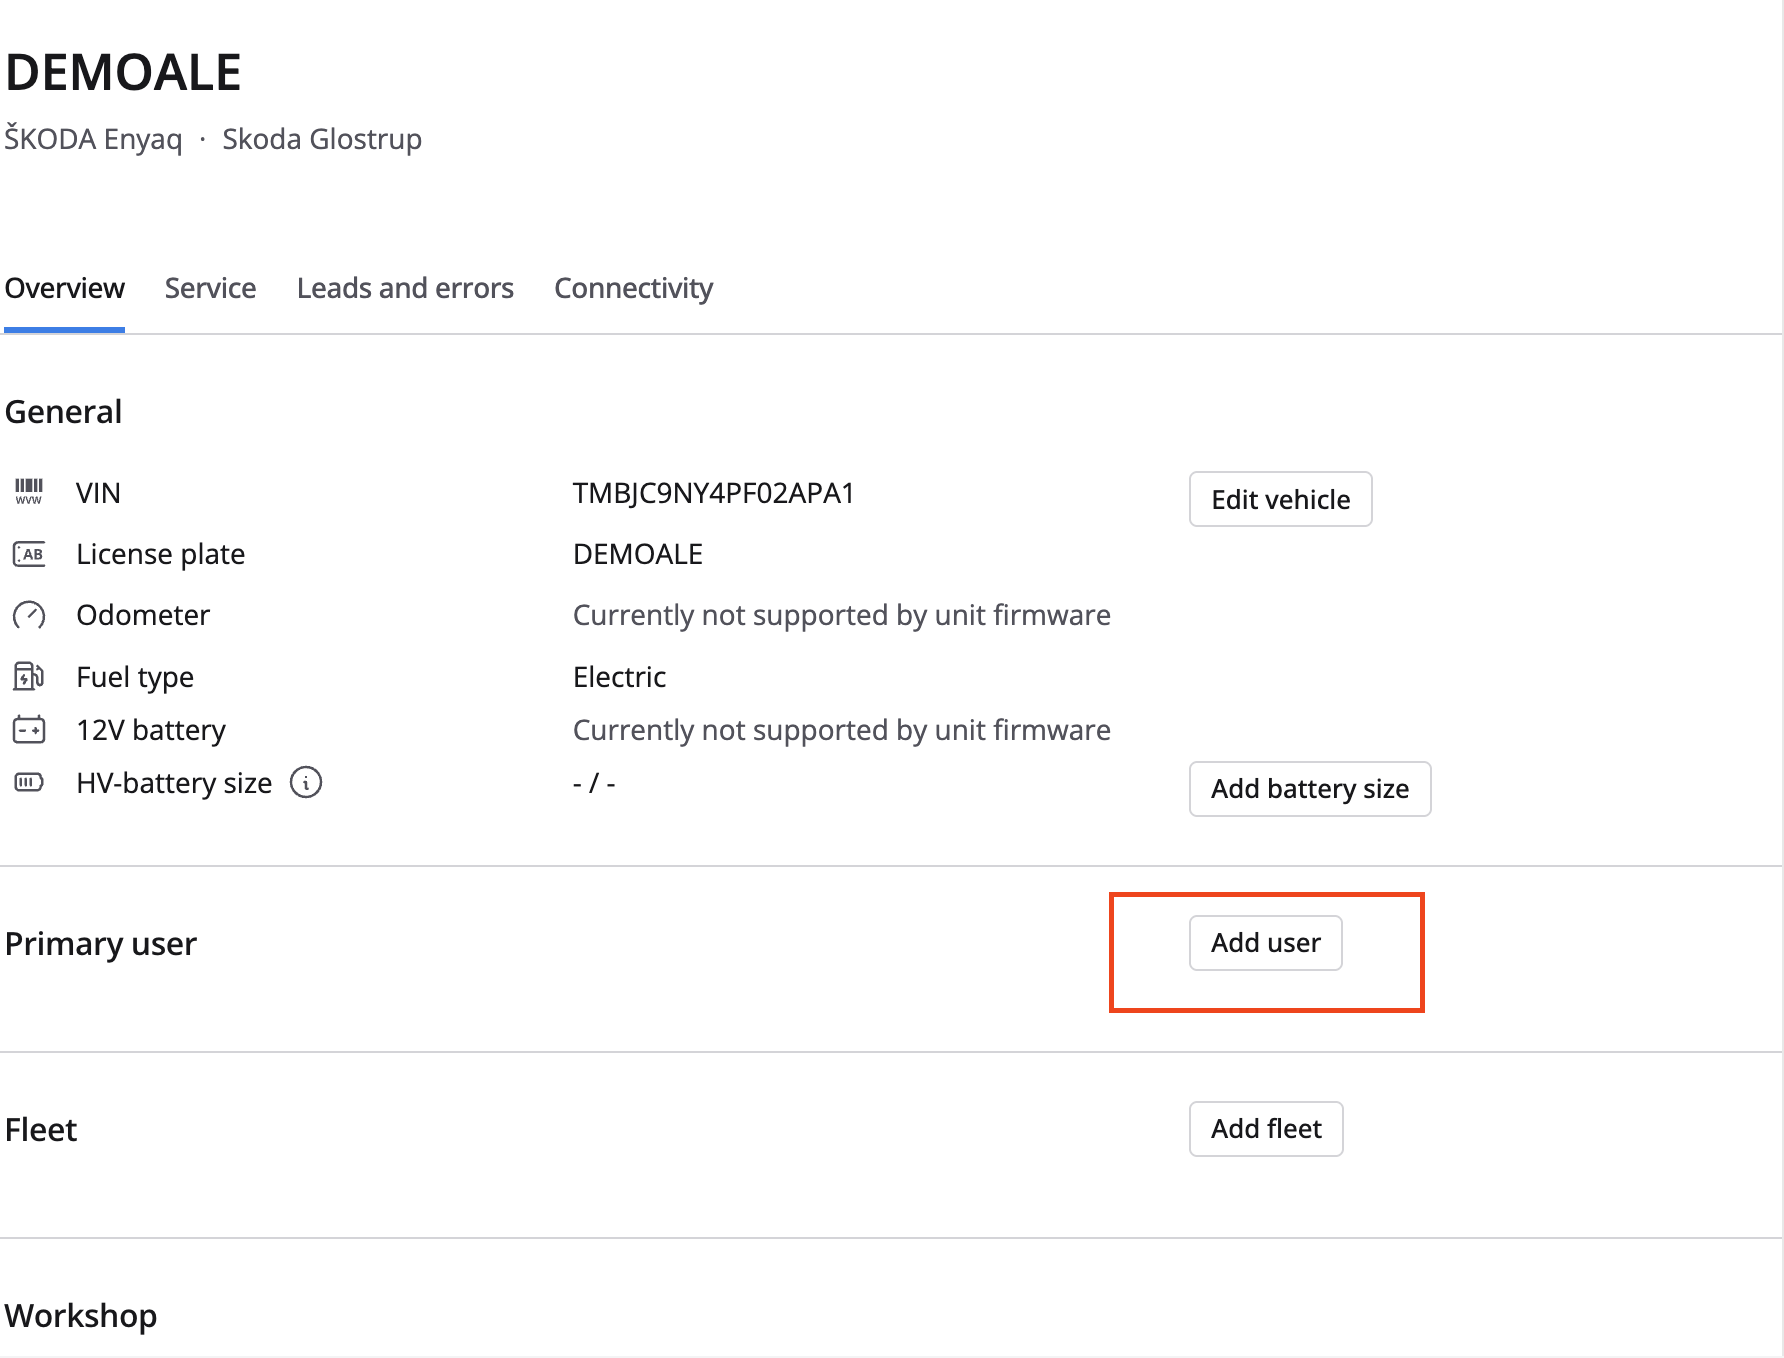Image resolution: width=1784 pixels, height=1358 pixels.
Task: Click the 12V battery icon
Action: (29, 730)
